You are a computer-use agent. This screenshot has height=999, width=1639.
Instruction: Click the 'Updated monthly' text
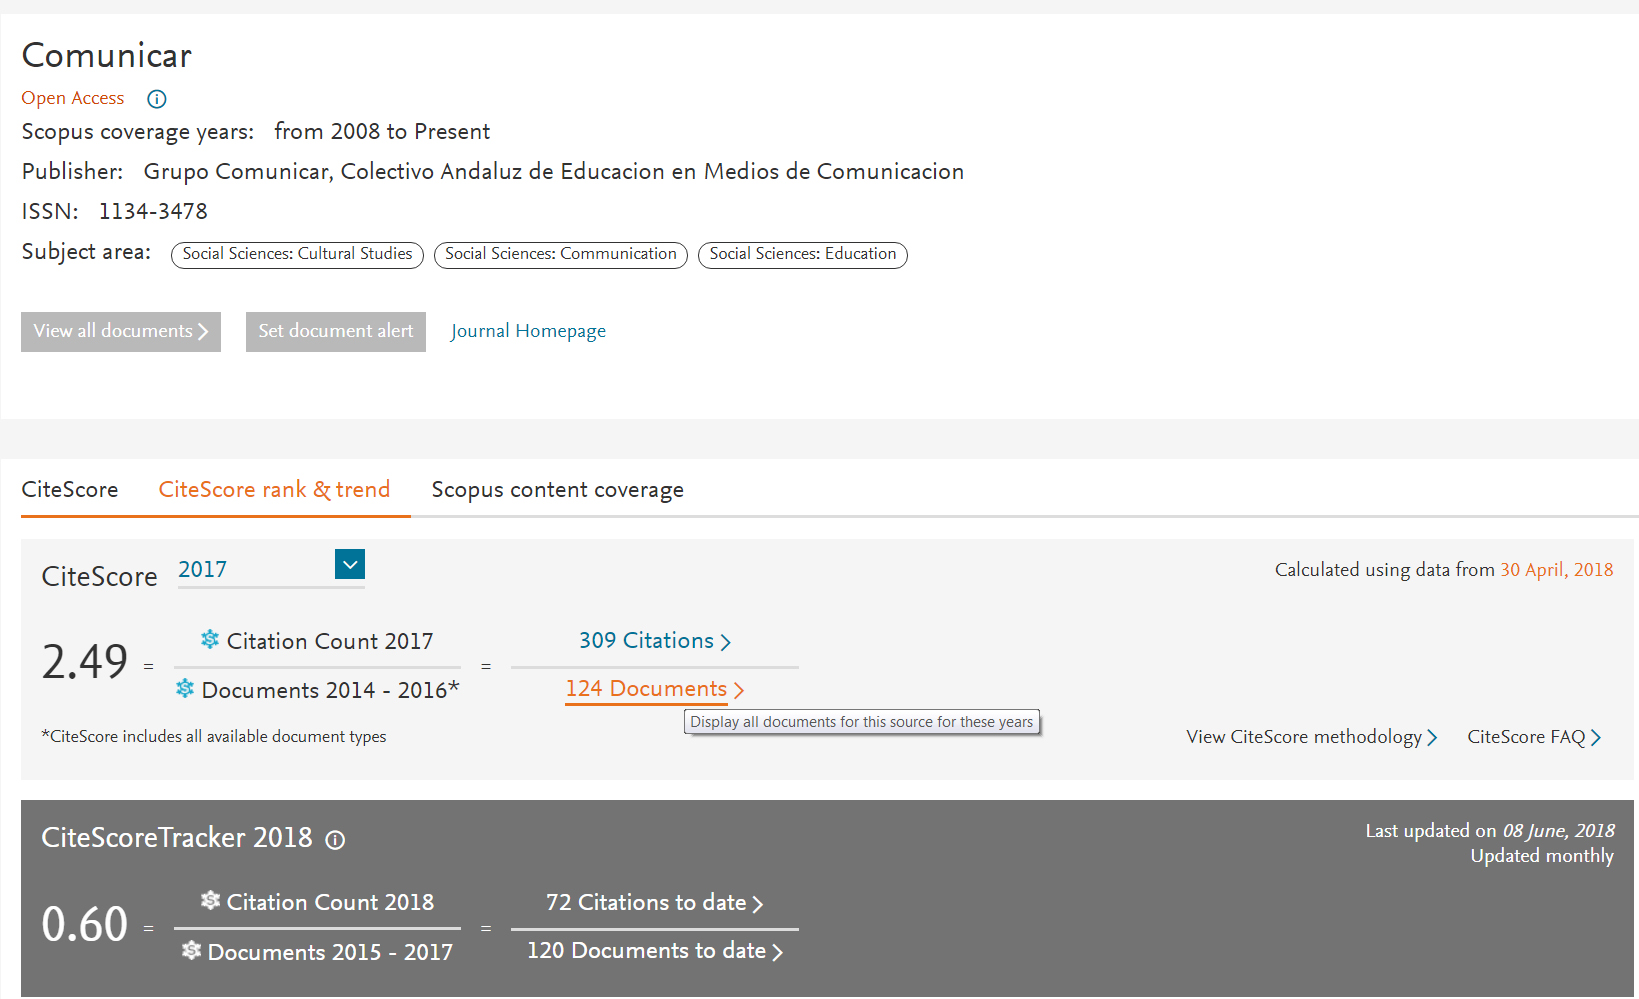(1542, 856)
